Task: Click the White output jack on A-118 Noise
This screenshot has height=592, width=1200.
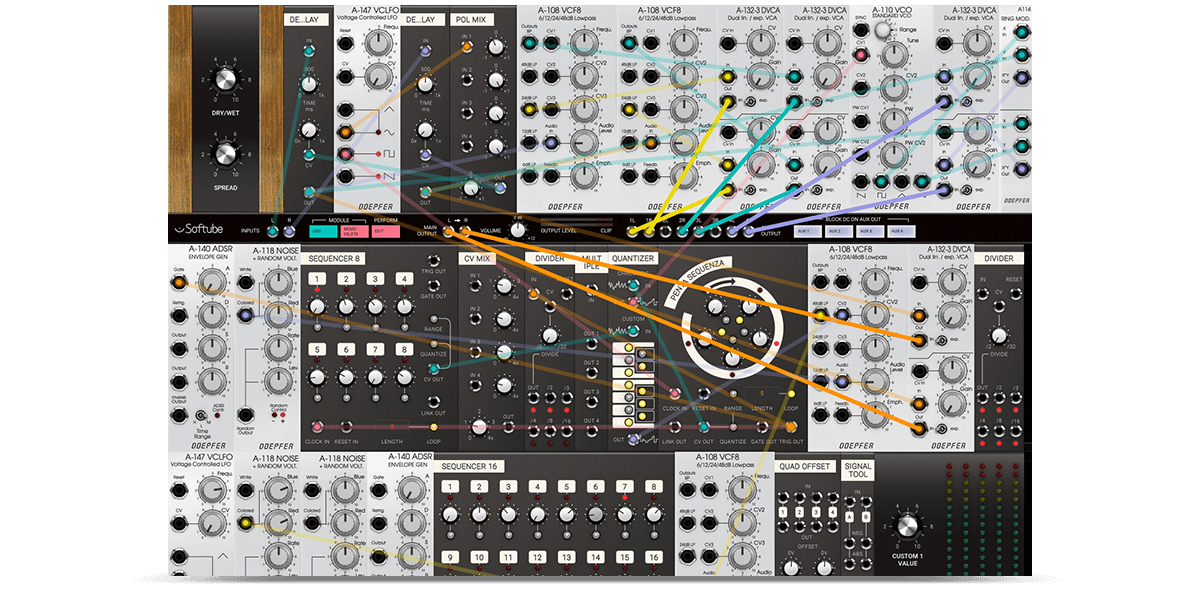Action: coord(245,281)
